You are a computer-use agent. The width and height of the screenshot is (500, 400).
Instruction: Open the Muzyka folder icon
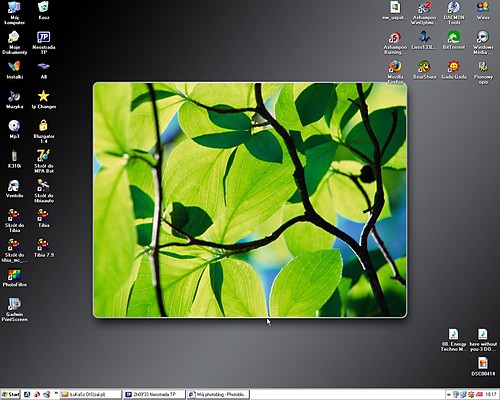point(14,100)
